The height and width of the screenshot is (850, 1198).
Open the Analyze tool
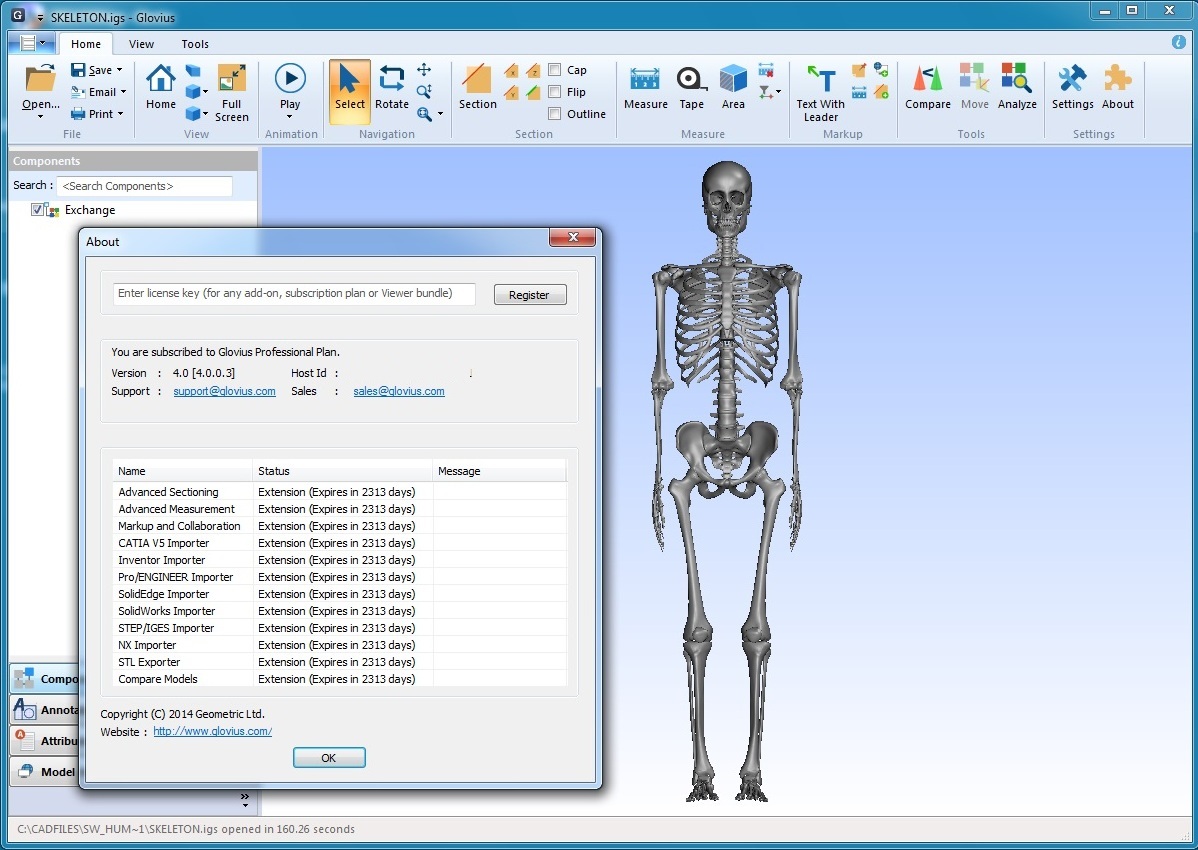1017,87
